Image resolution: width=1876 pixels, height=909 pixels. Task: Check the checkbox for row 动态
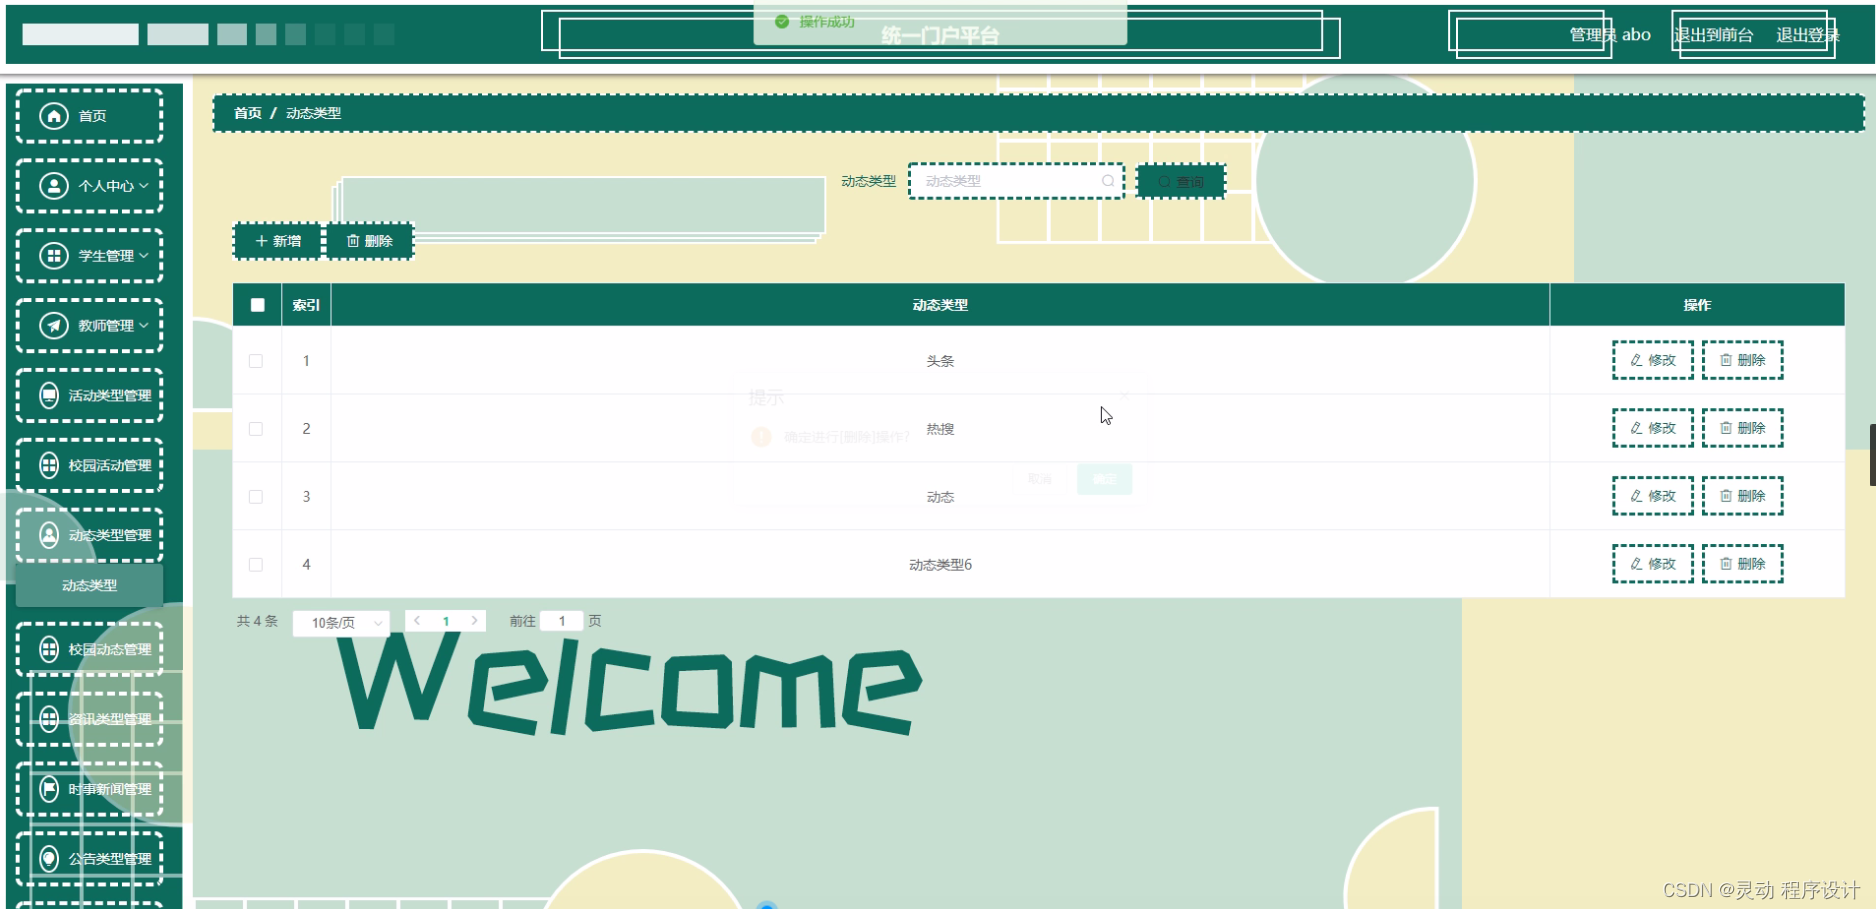pyautogui.click(x=256, y=495)
